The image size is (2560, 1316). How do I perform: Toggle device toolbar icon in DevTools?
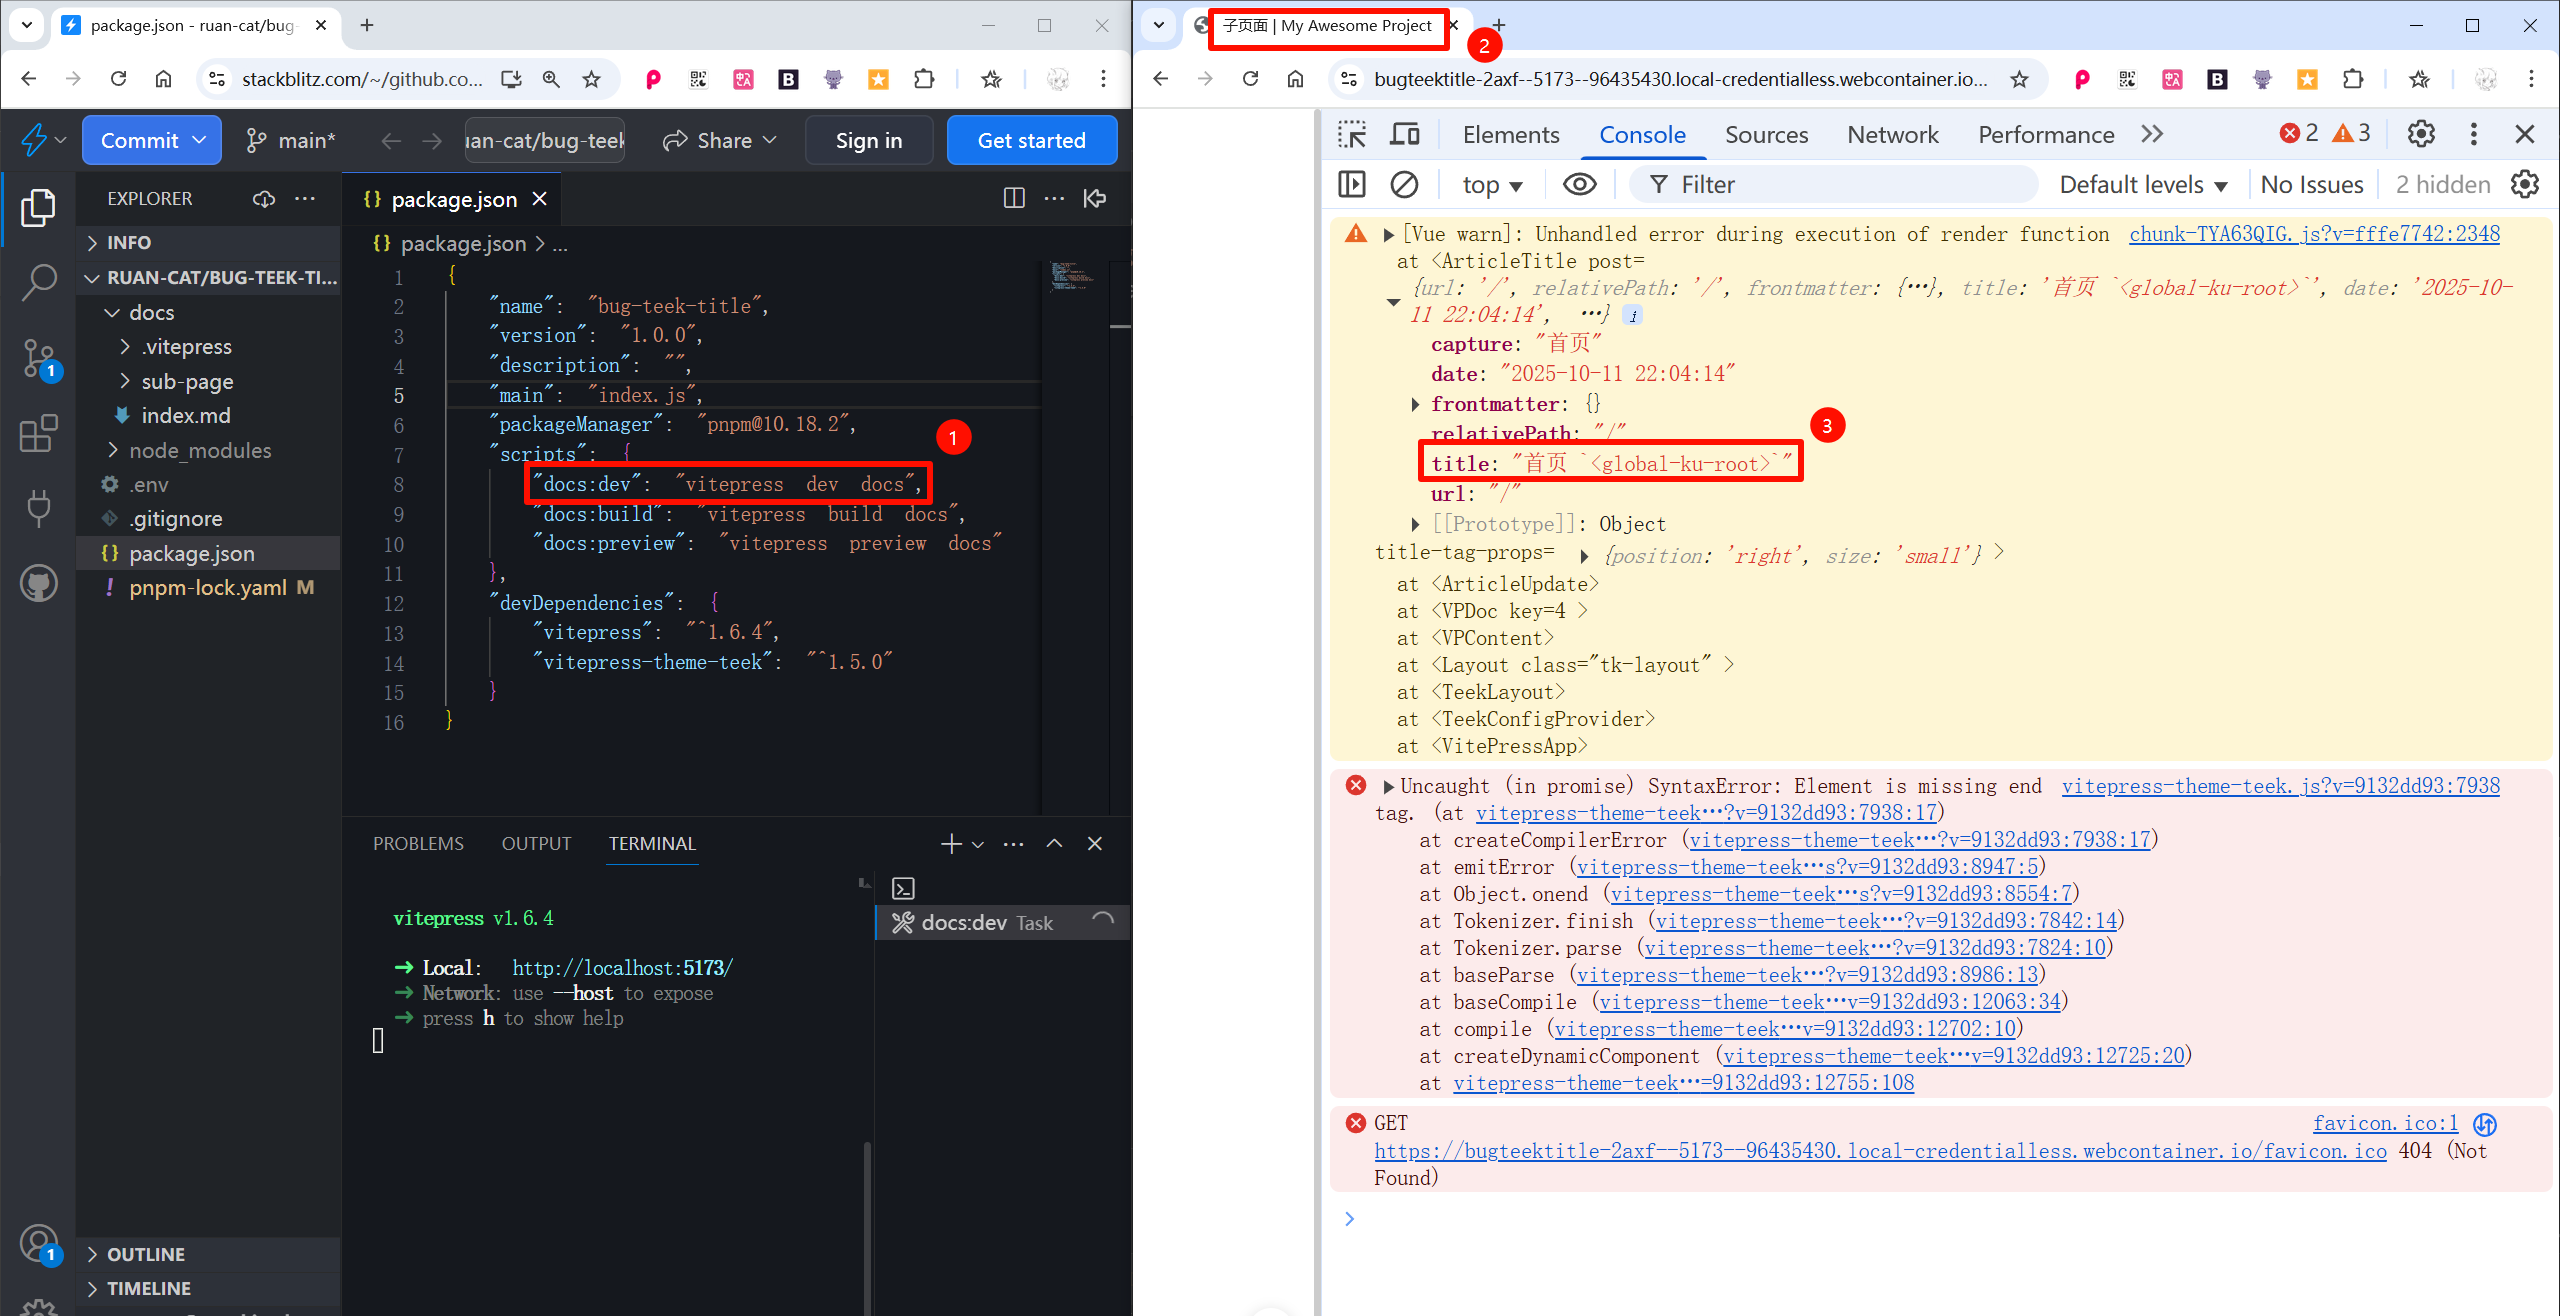click(x=1405, y=135)
